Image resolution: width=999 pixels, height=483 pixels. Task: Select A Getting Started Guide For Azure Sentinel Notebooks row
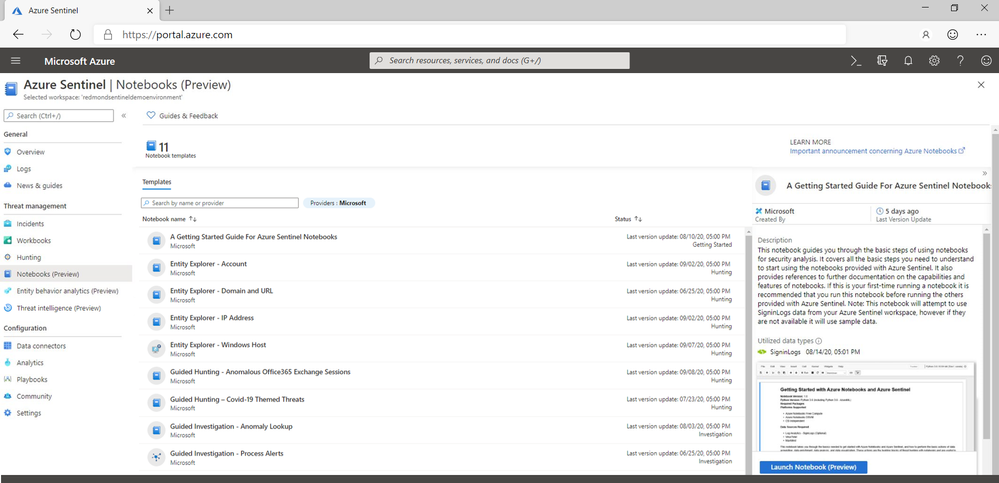click(442, 240)
